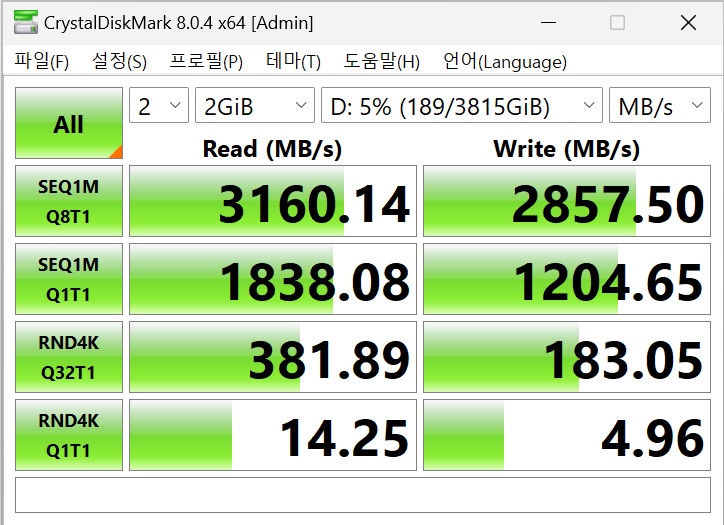
Task: Open the 도움말(H) menu
Action: 381,60
